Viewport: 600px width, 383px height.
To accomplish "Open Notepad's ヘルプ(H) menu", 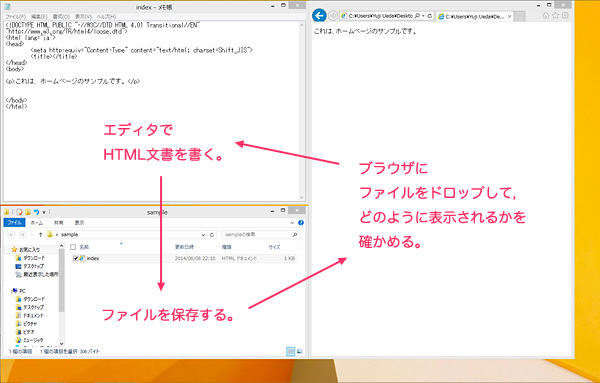I will pyautogui.click(x=106, y=17).
